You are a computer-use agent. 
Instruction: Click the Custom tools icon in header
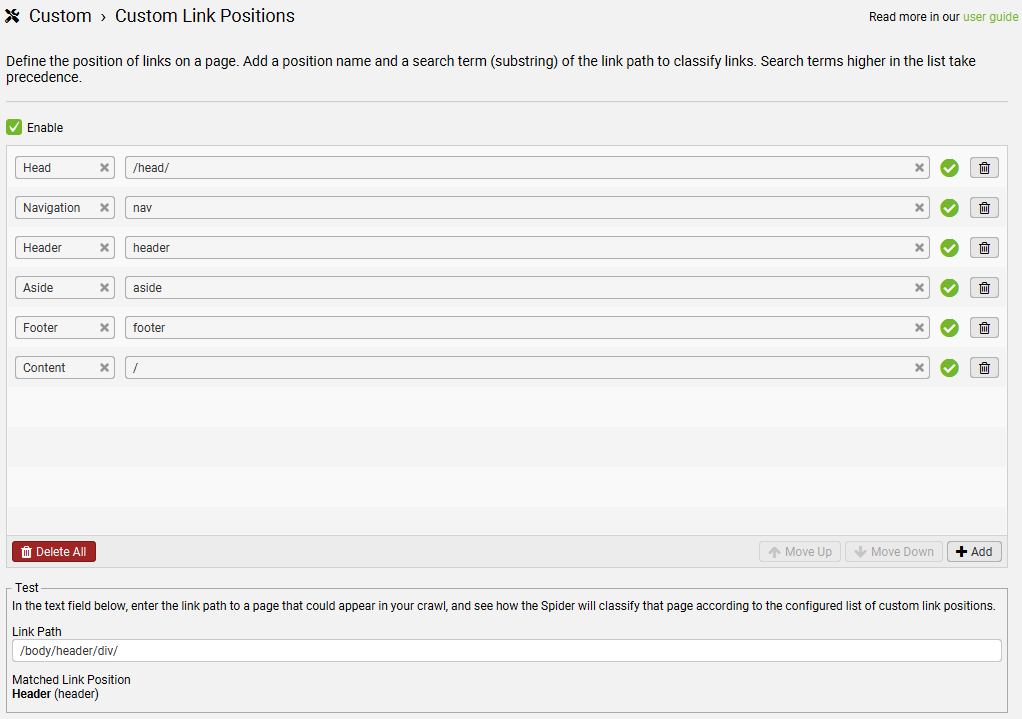[12, 16]
